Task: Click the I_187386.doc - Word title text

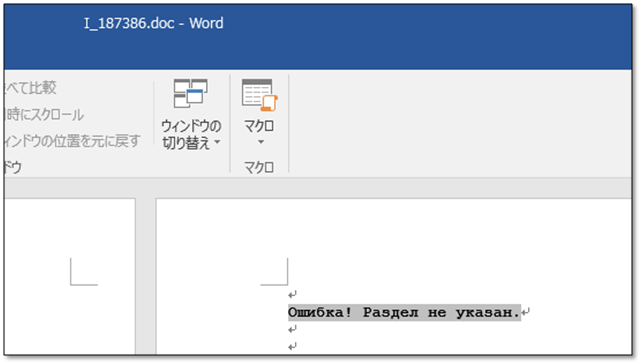Action: pyautogui.click(x=154, y=23)
